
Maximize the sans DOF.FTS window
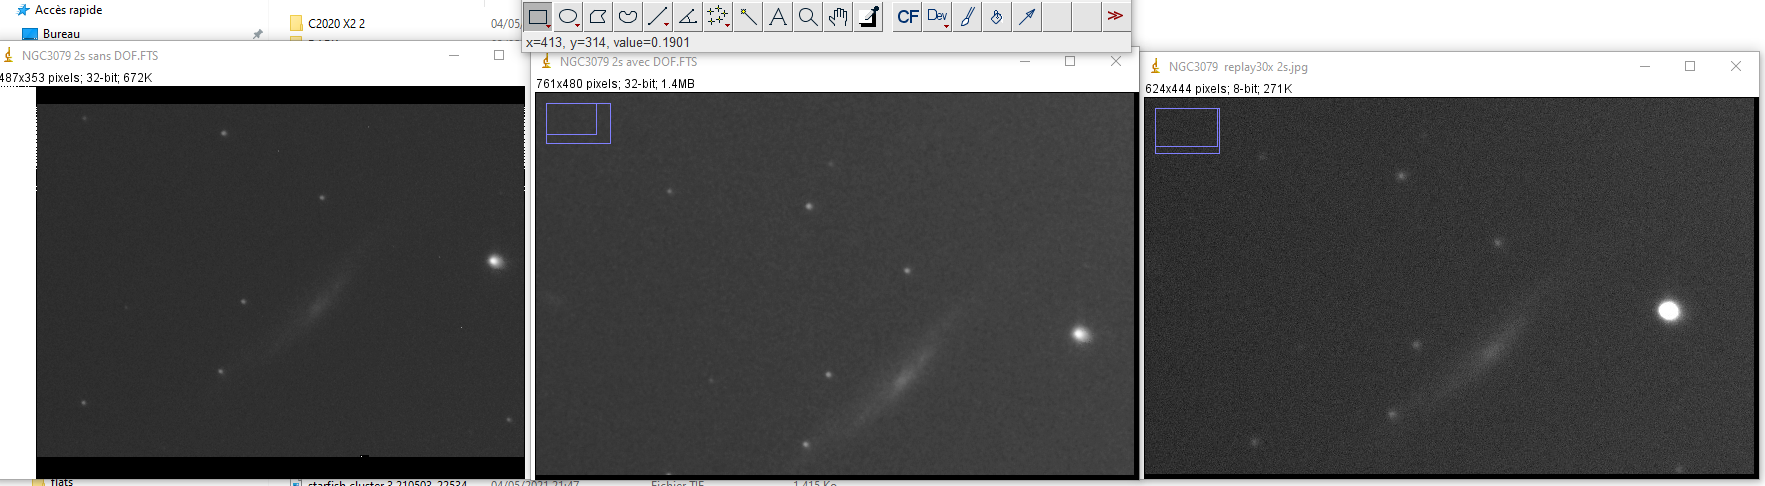click(x=499, y=55)
